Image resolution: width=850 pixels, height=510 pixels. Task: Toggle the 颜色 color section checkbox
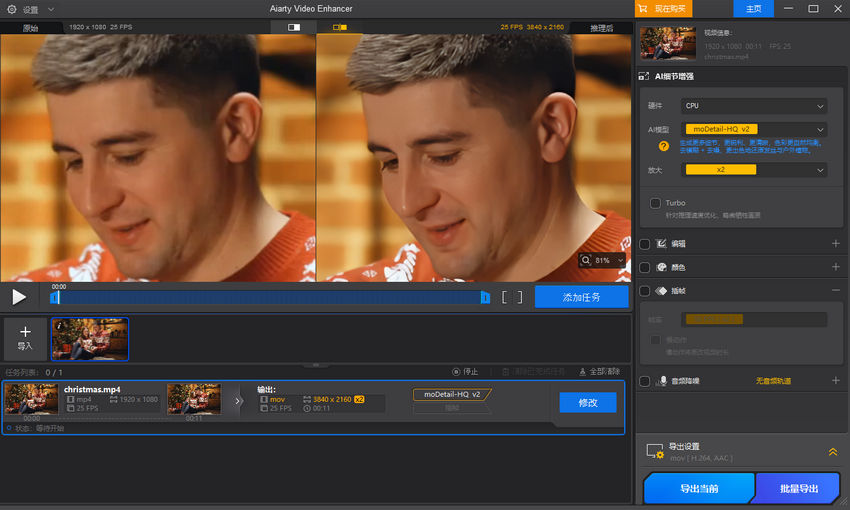point(644,267)
